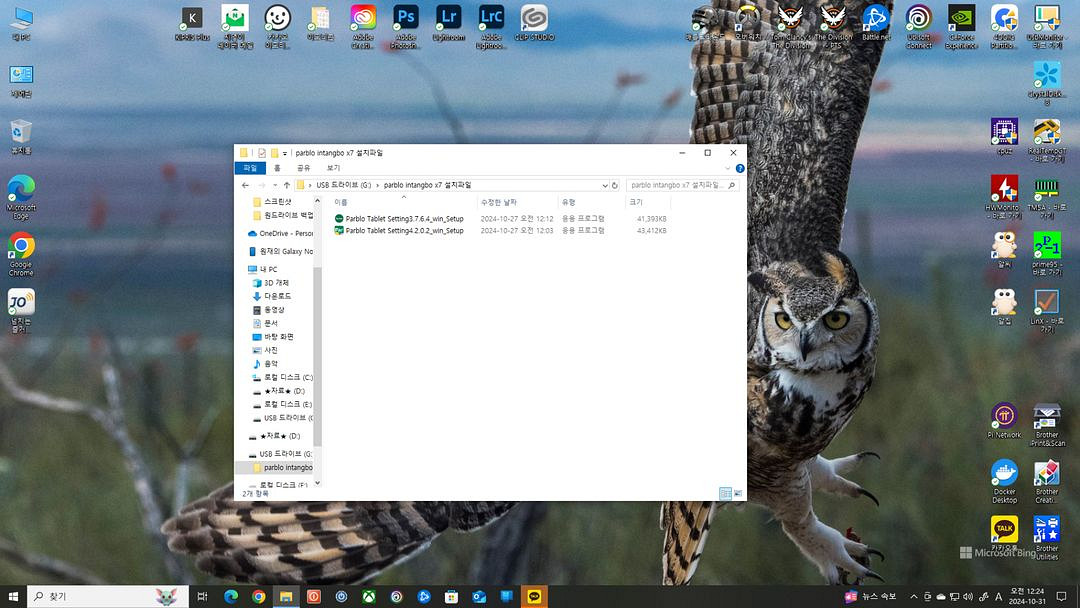Launch the Lightroom desktop icon
1080x608 pixels.
coord(448,24)
